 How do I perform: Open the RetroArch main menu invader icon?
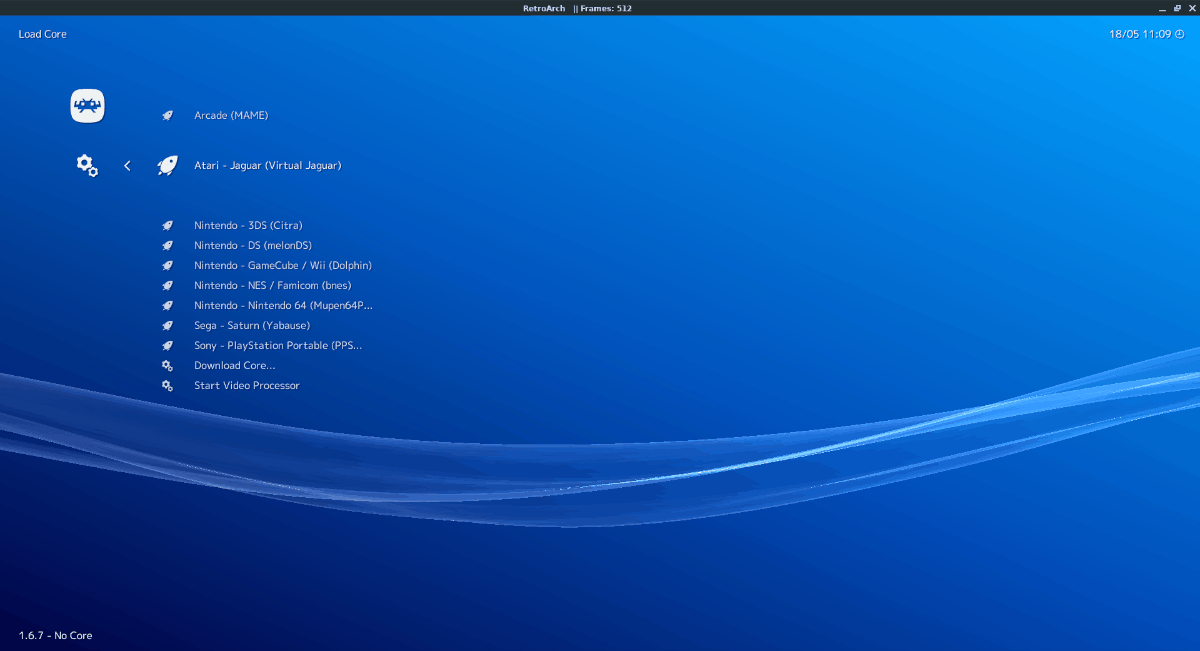pos(87,106)
